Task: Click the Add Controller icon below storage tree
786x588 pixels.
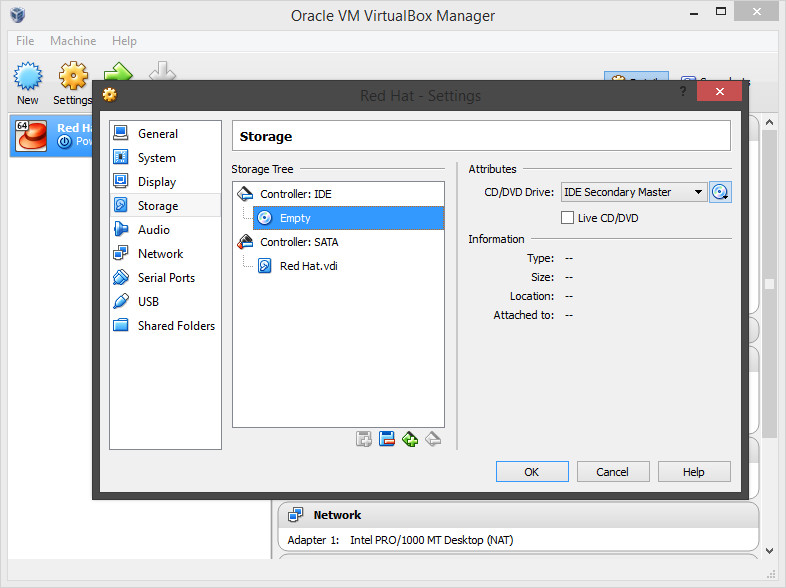Action: (364, 439)
